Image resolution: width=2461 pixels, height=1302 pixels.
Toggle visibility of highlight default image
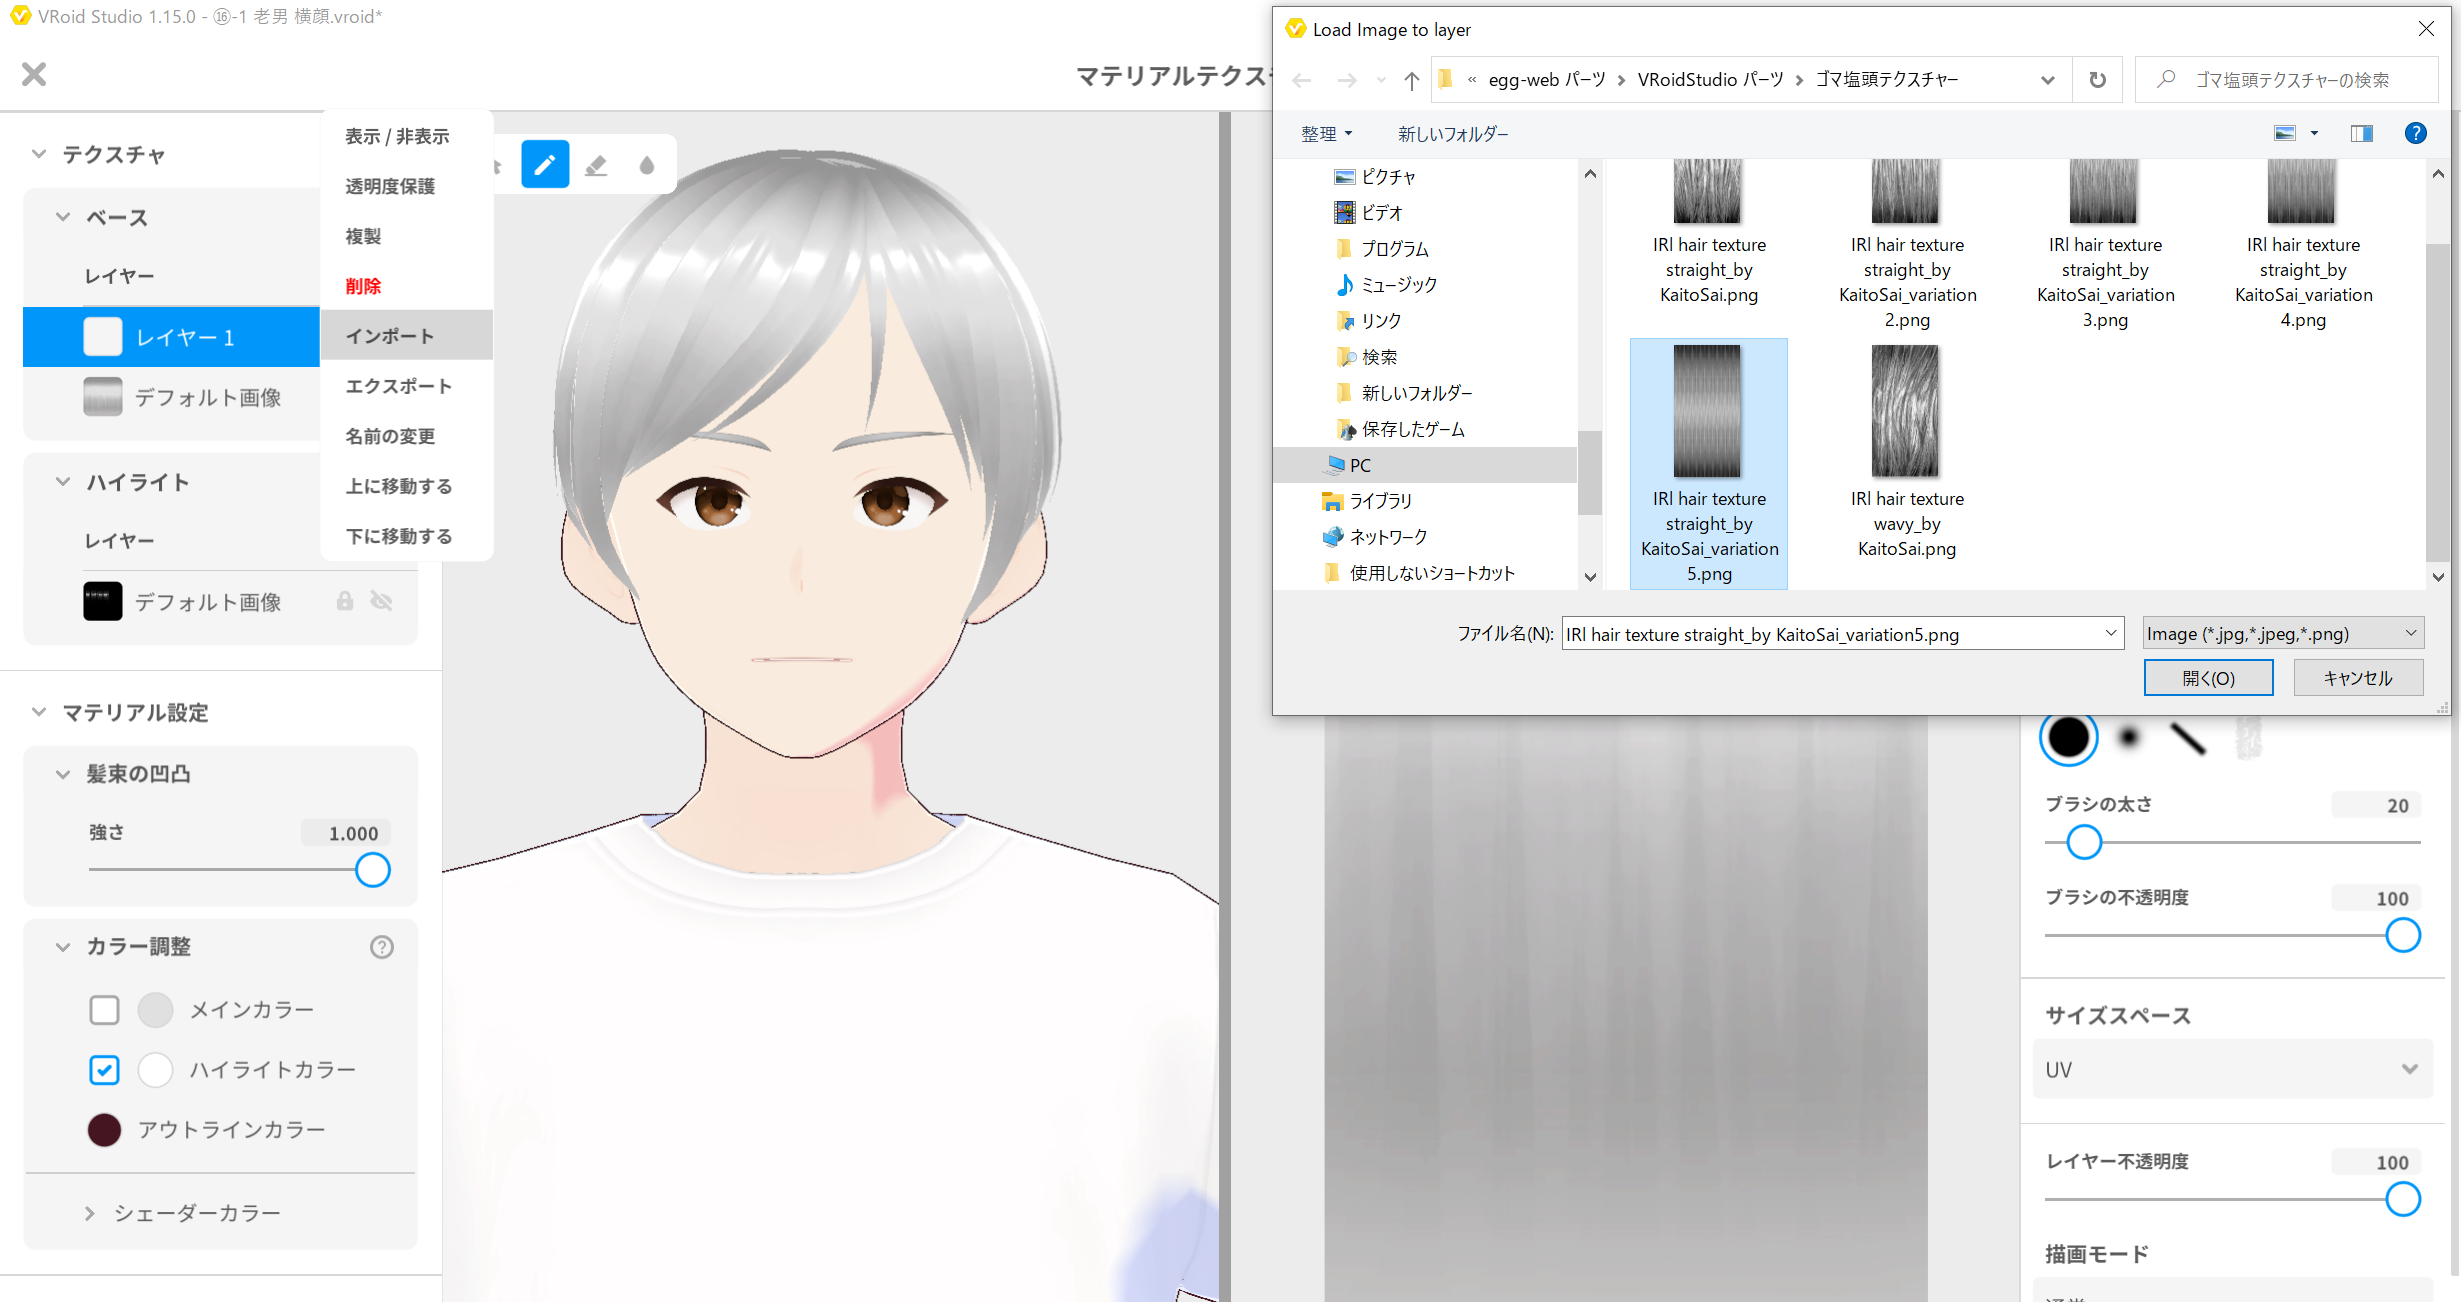click(381, 601)
